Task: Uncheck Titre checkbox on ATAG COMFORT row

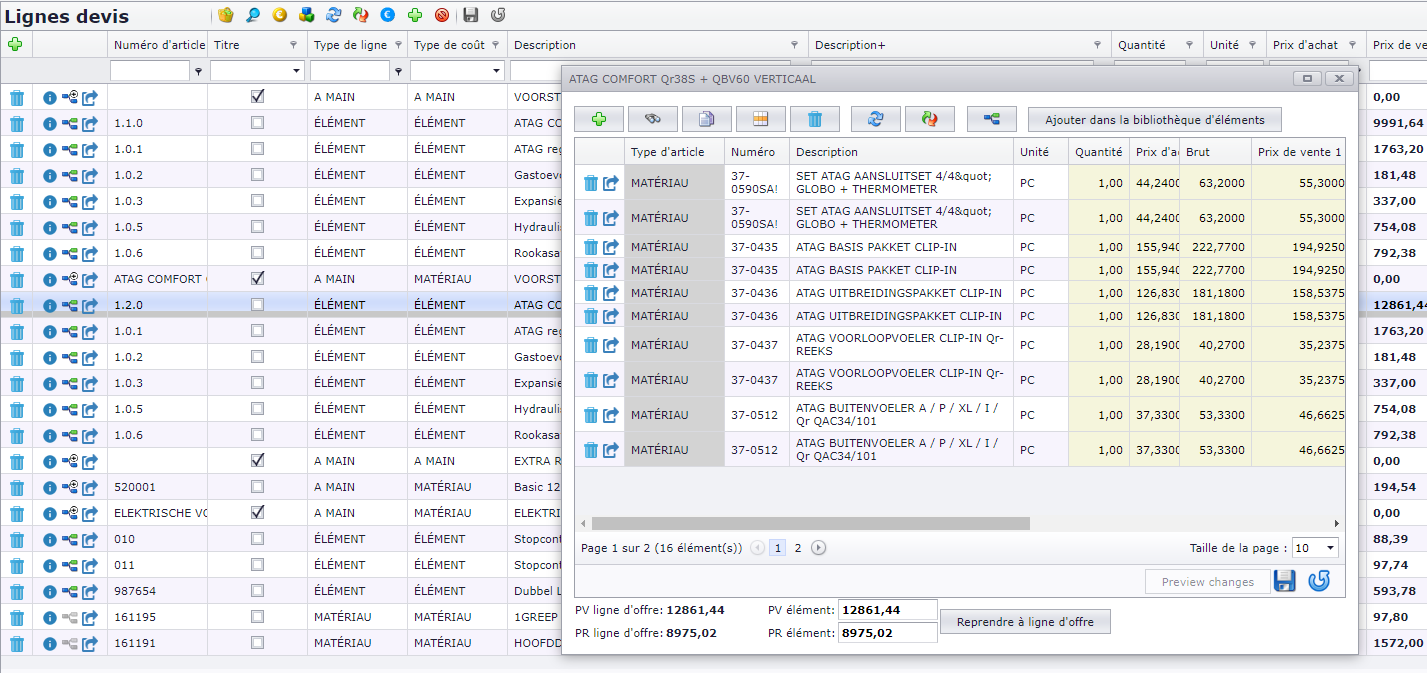Action: click(x=257, y=278)
